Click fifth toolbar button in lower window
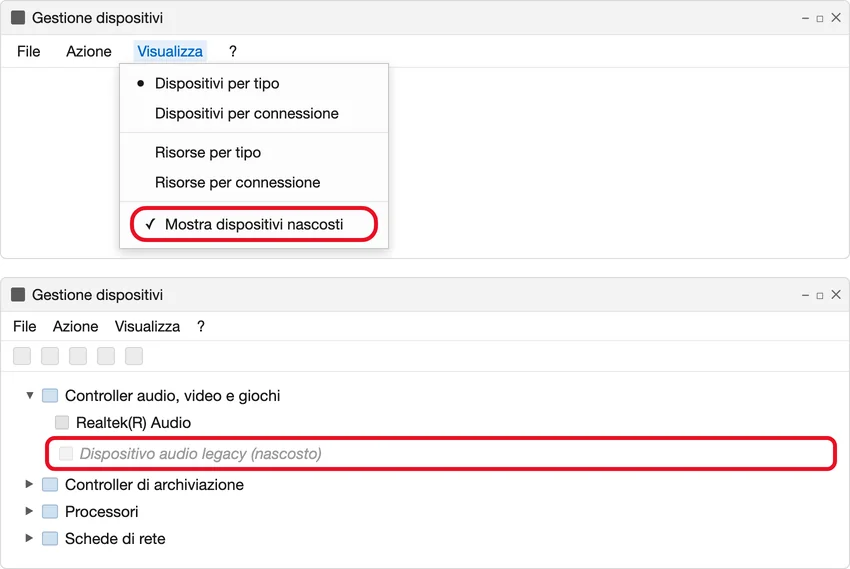The height and width of the screenshot is (569, 850). [134, 356]
